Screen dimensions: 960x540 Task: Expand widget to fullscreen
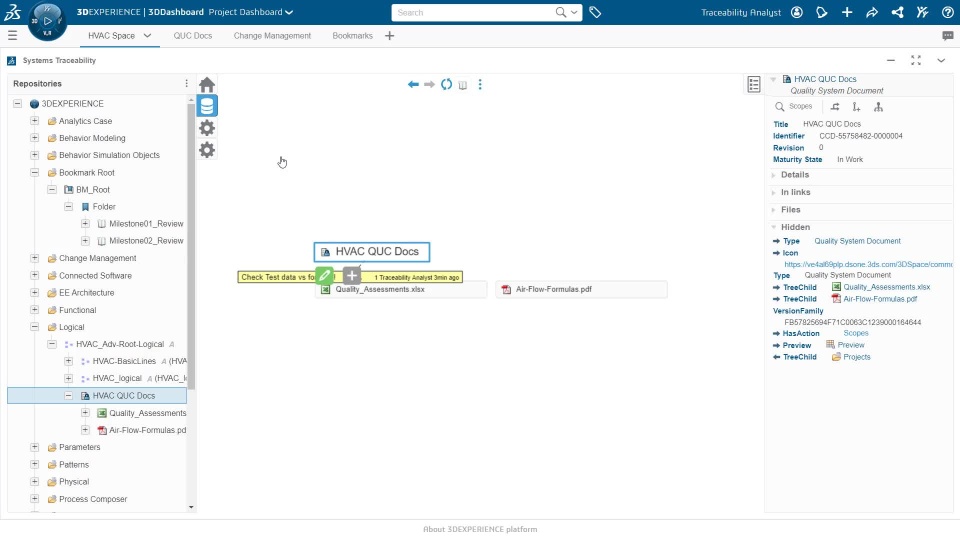pos(916,60)
